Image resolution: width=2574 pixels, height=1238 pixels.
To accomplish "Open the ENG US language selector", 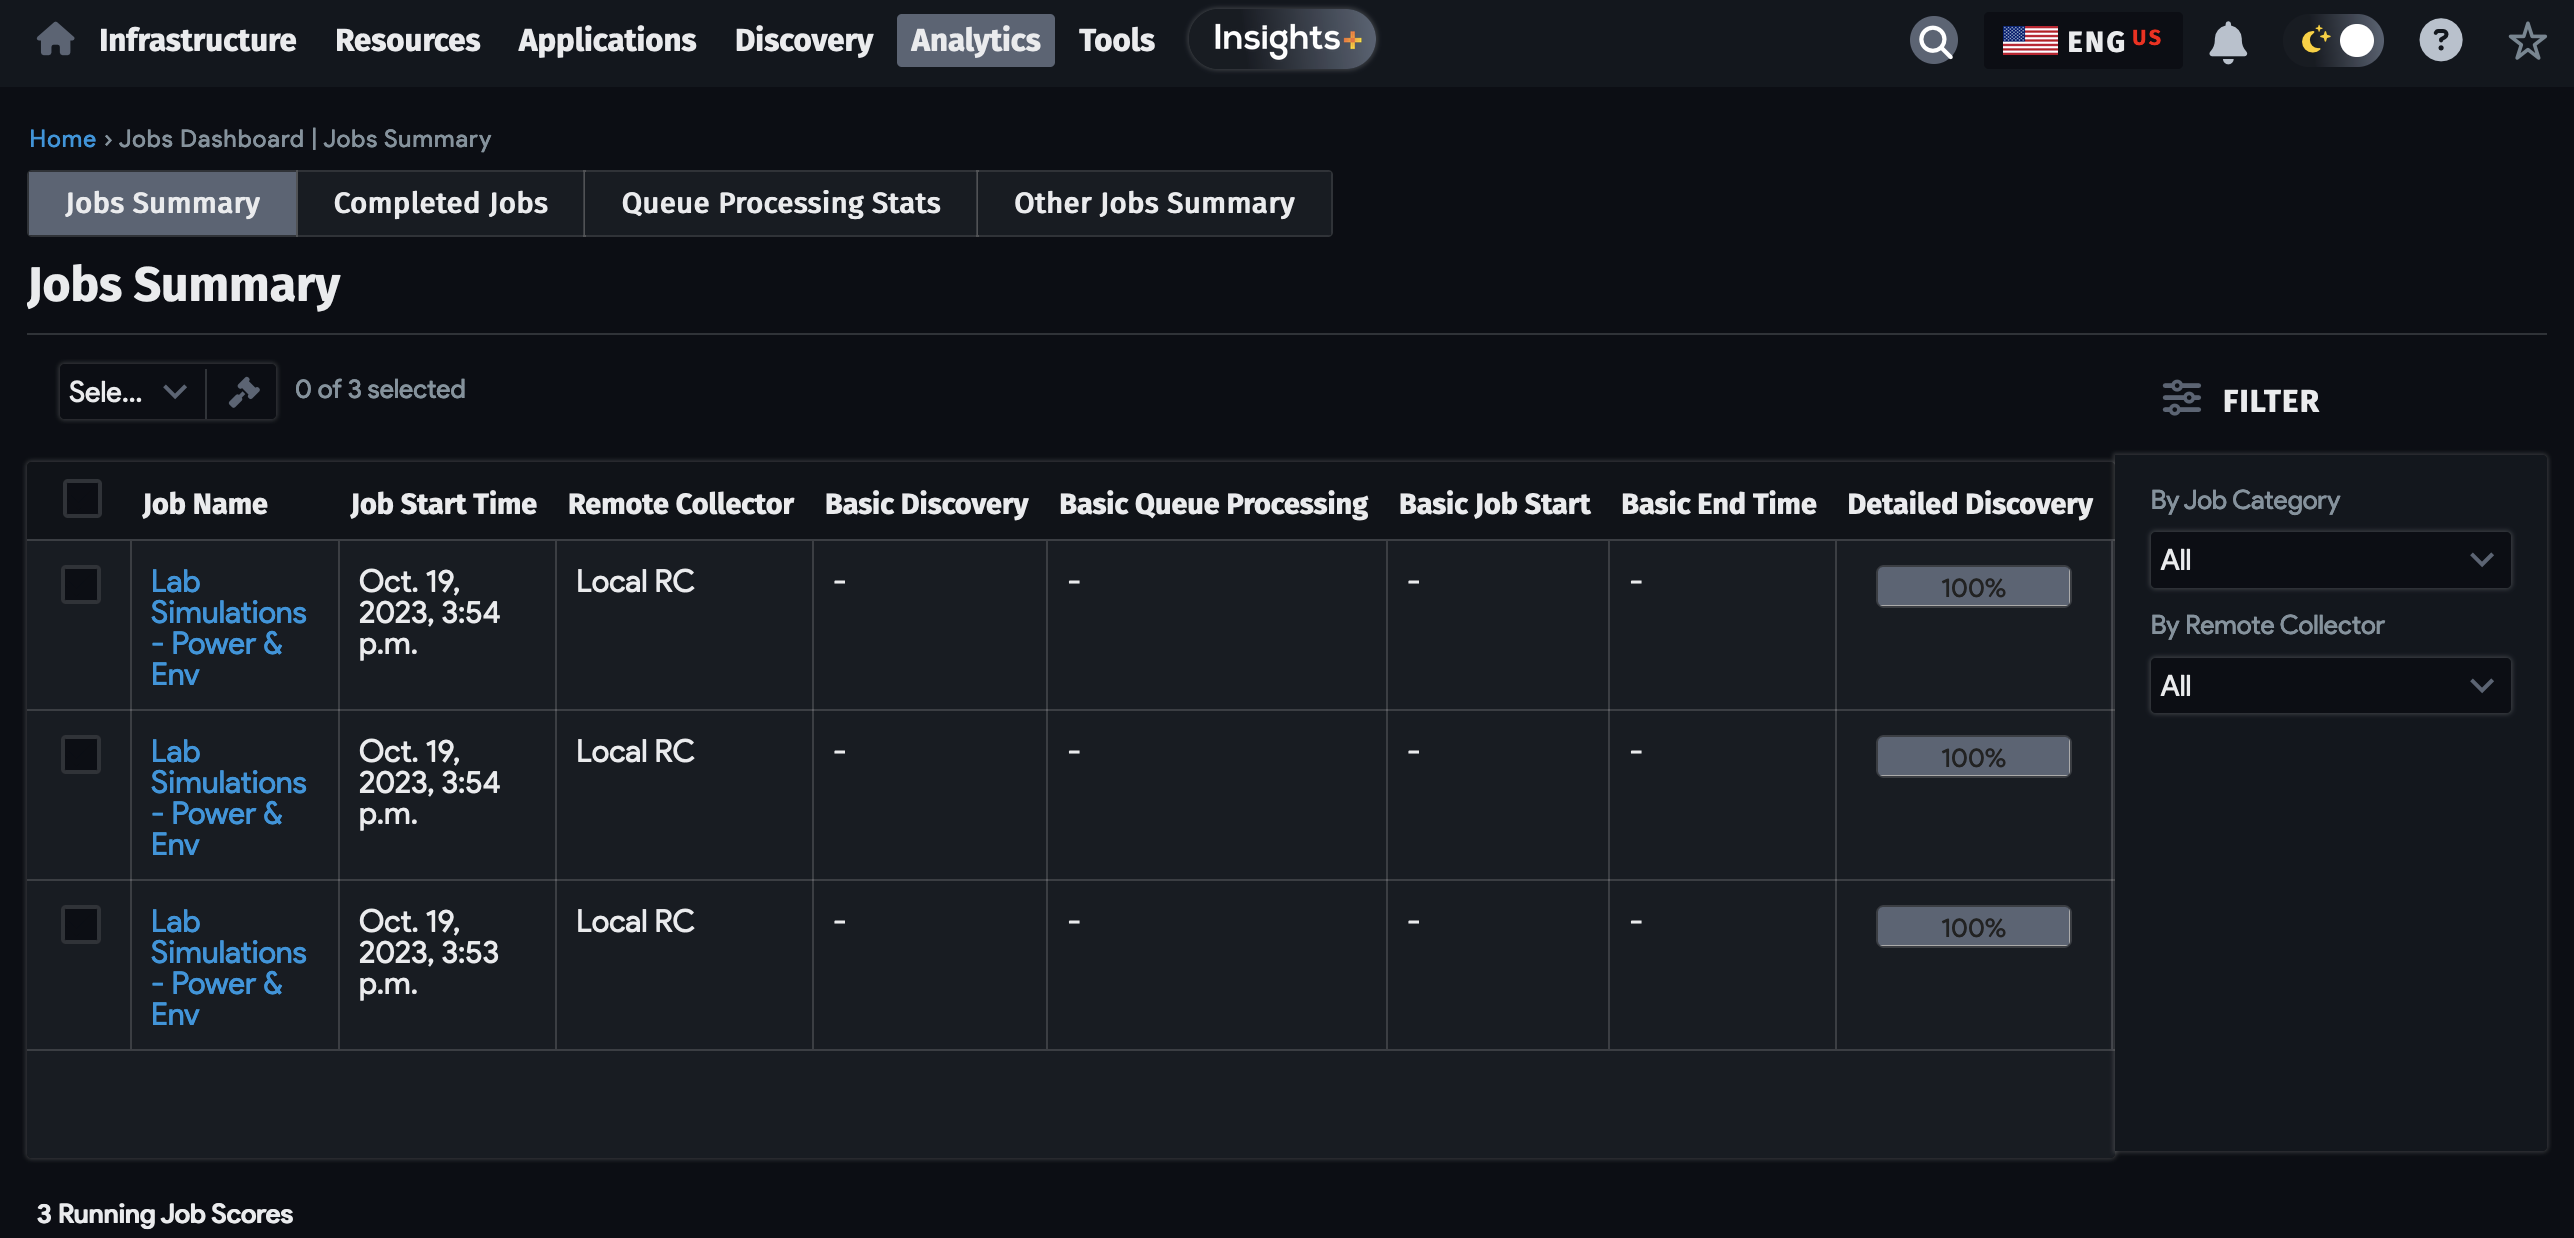I will click(x=2082, y=41).
